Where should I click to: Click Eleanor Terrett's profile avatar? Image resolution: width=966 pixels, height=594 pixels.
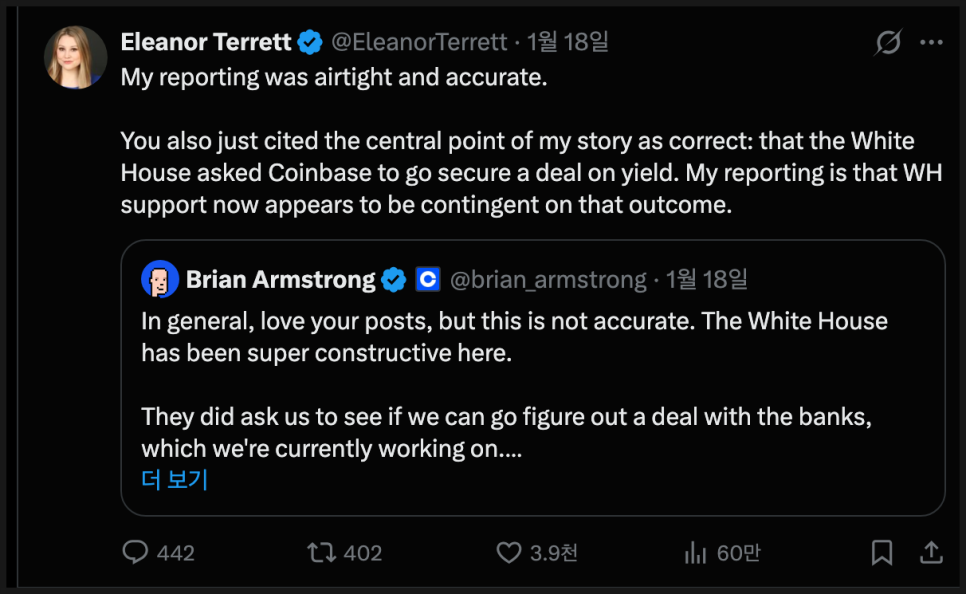(x=76, y=58)
